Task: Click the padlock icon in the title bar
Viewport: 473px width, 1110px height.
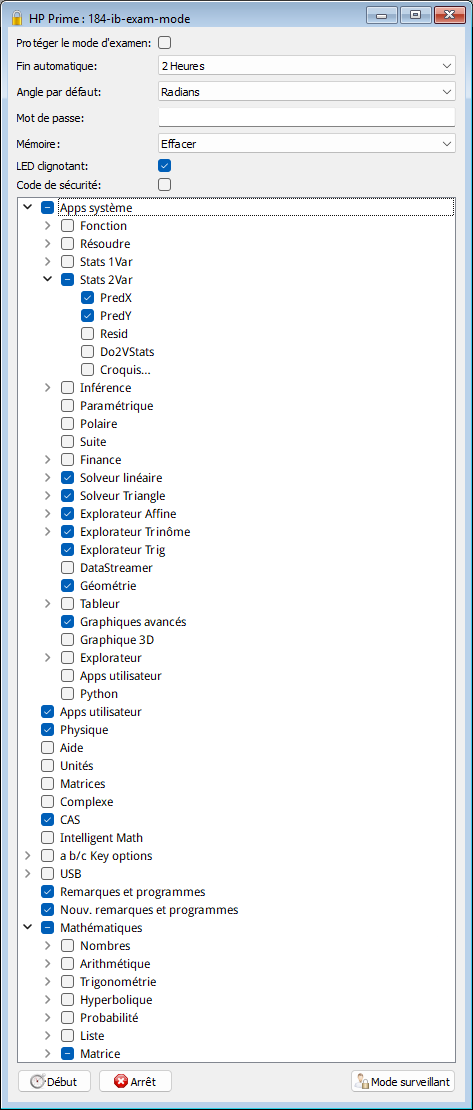Action: [17, 15]
